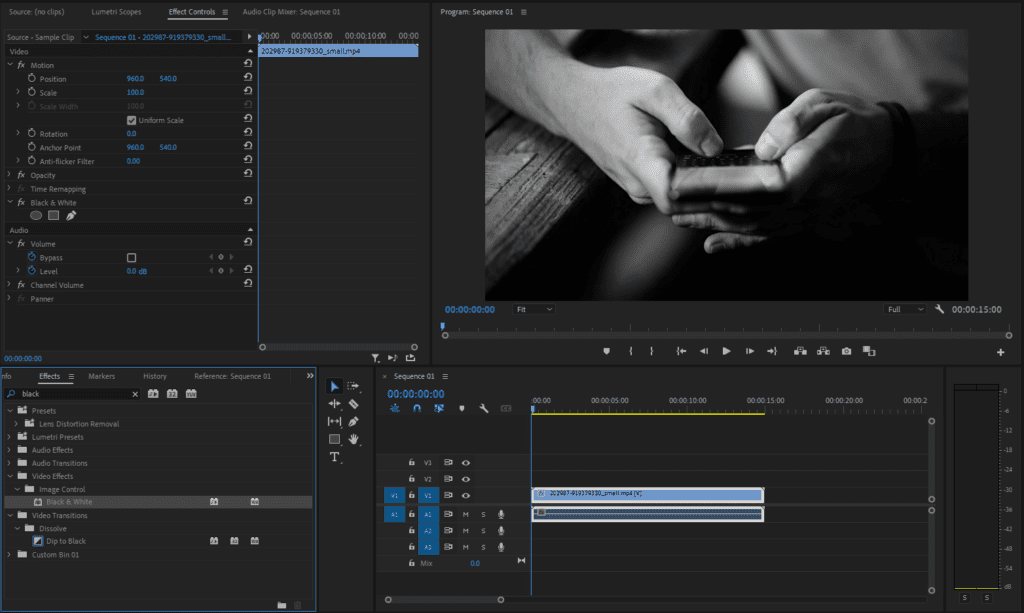Collapse the Video Transitions folder
The height and width of the screenshot is (613, 1024).
(x=10, y=515)
